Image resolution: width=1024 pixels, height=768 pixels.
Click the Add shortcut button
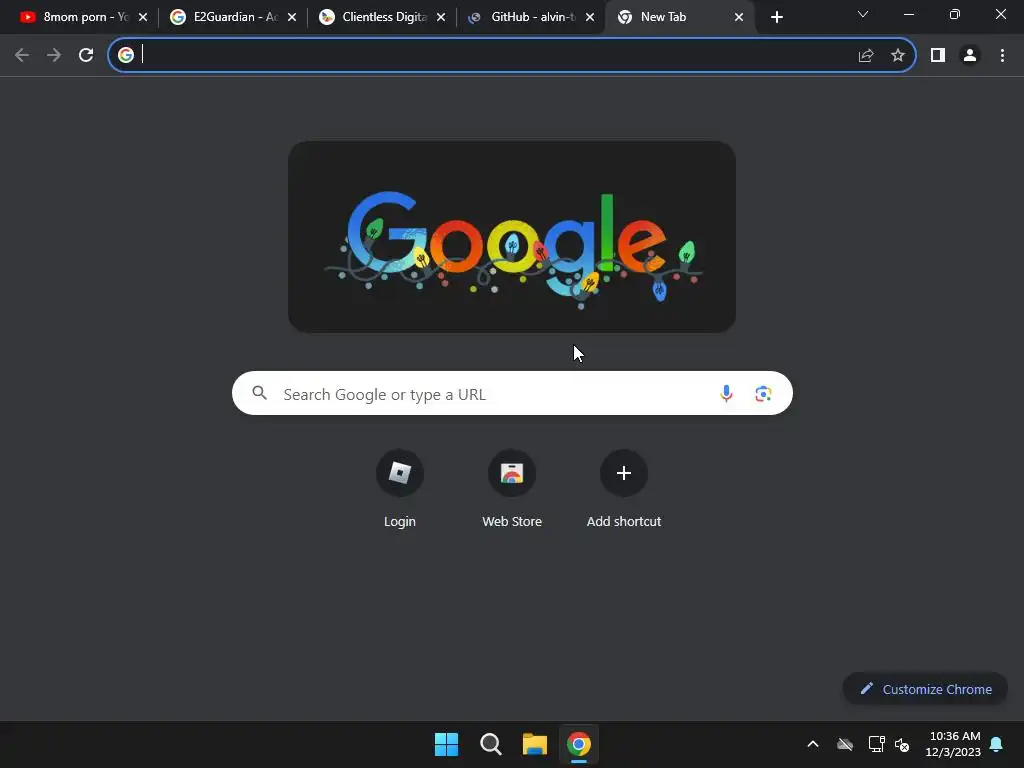624,488
